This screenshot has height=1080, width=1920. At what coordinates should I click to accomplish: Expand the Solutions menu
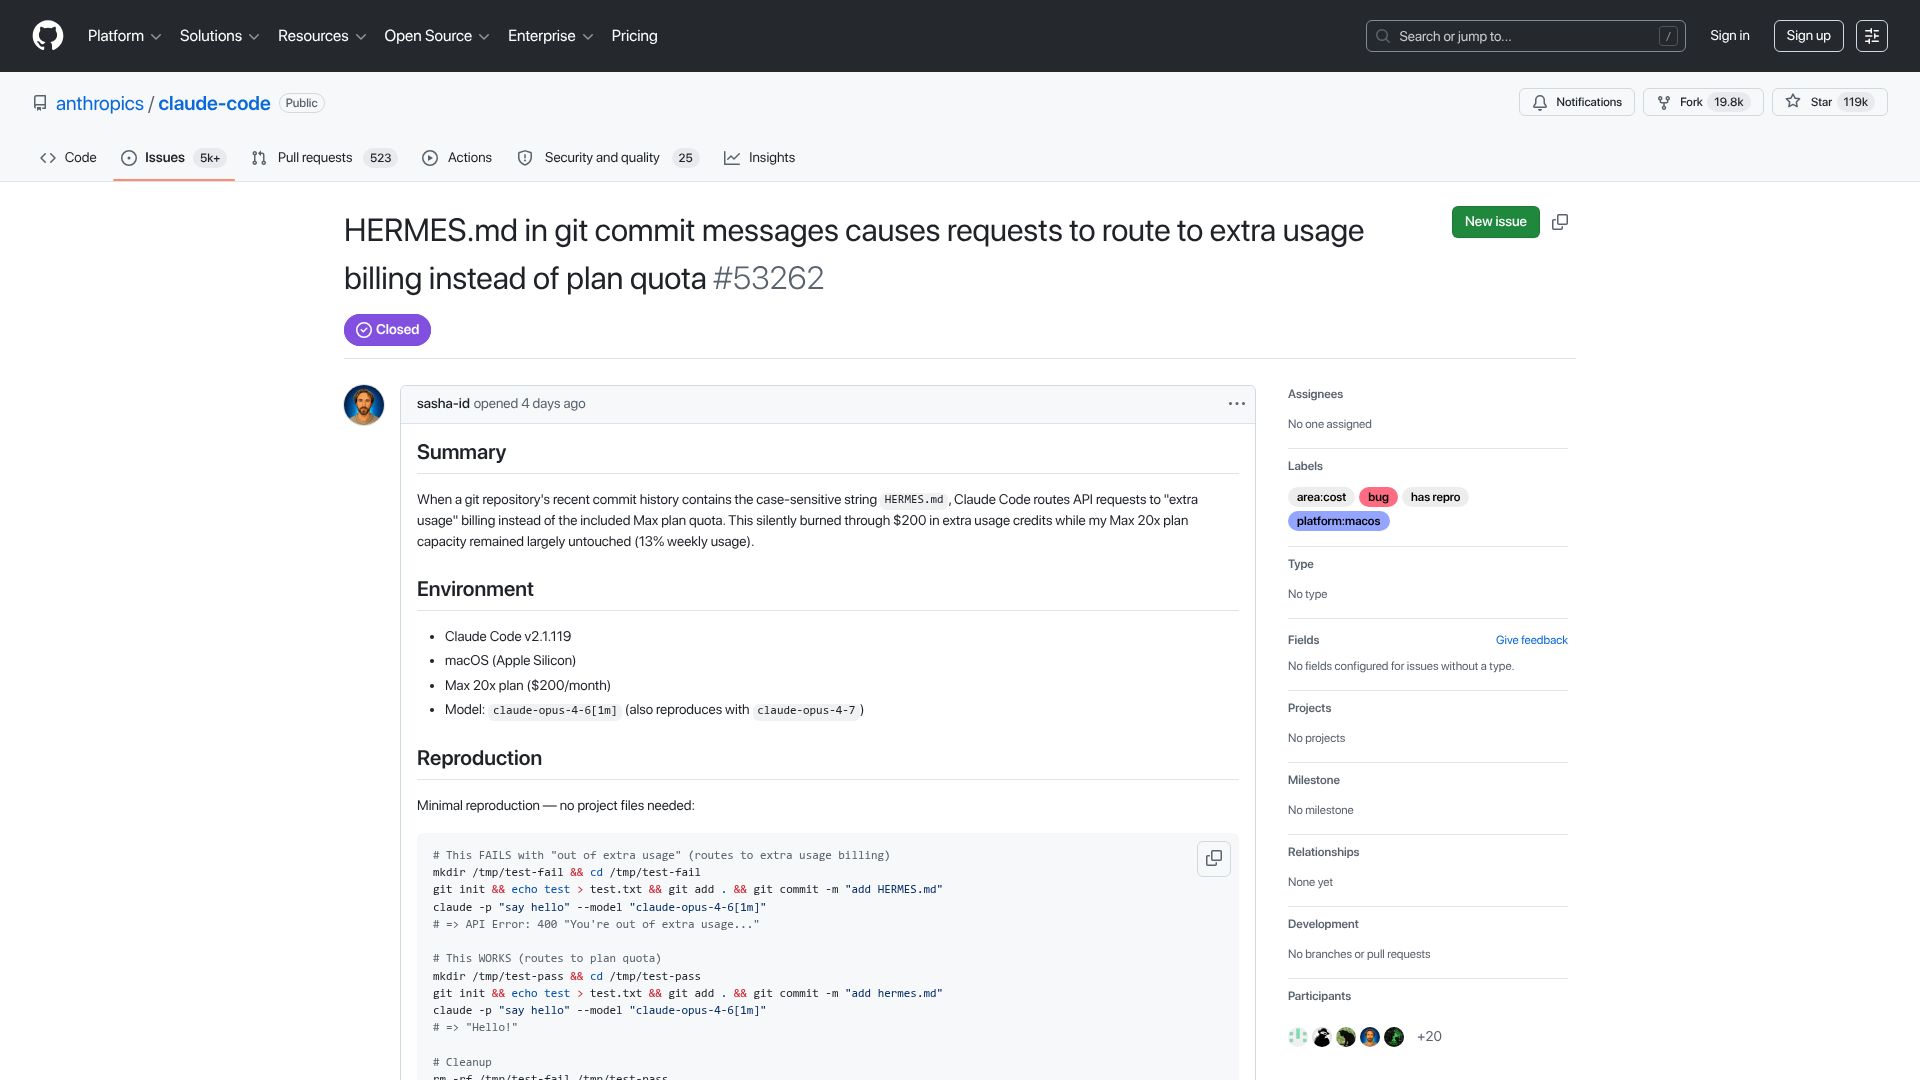219,36
